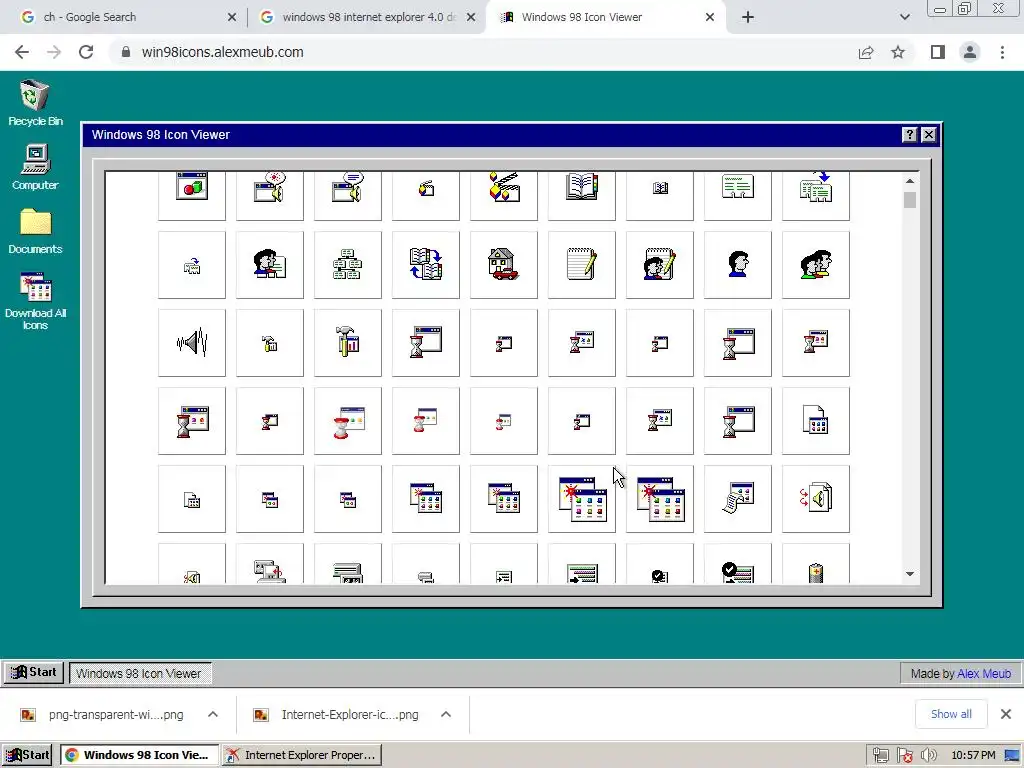The image size is (1024, 768).
Task: Select the two users heads icon
Action: (816, 264)
